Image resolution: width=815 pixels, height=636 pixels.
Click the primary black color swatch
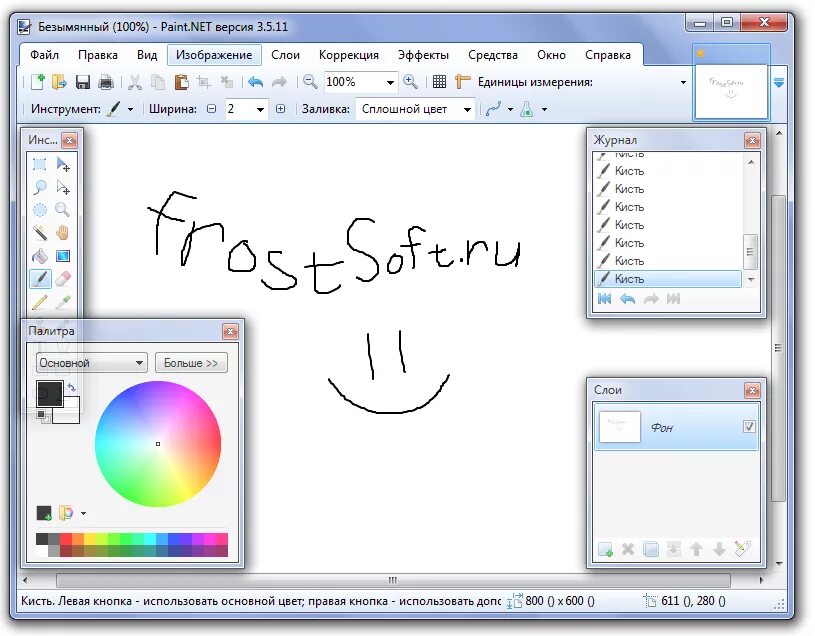[49, 393]
